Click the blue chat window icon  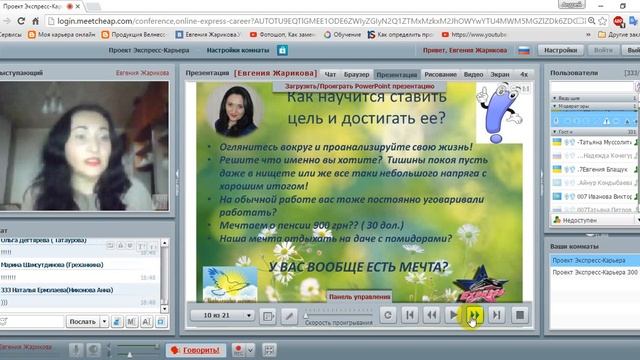[161, 322]
